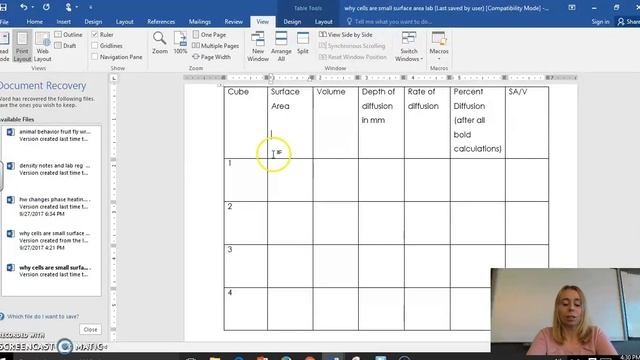The image size is (640, 360).
Task: Click 'Which file do I want to save?' link
Action: click(x=43, y=316)
